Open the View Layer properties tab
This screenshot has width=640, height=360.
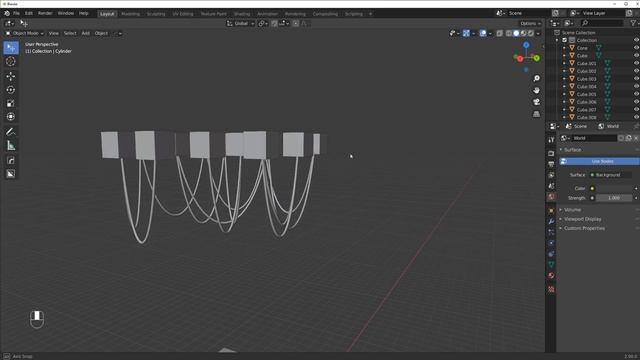551,175
